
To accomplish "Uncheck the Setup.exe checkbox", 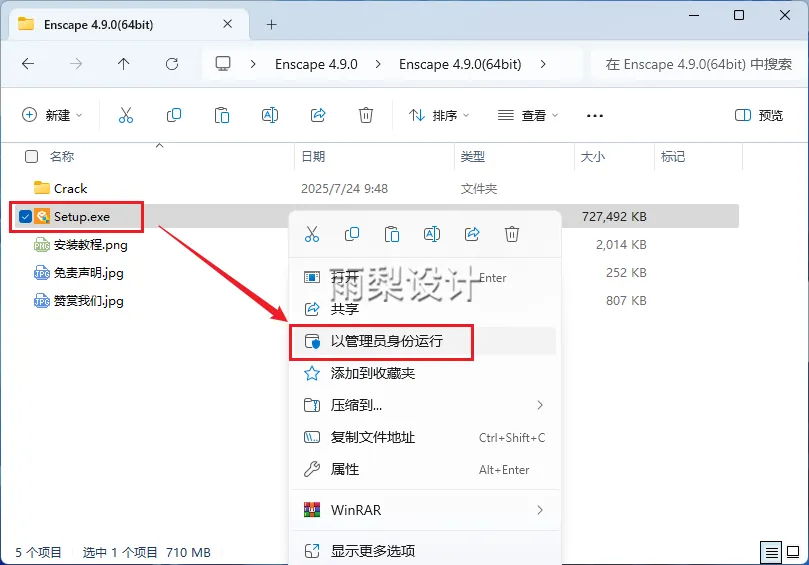I will [x=25, y=216].
